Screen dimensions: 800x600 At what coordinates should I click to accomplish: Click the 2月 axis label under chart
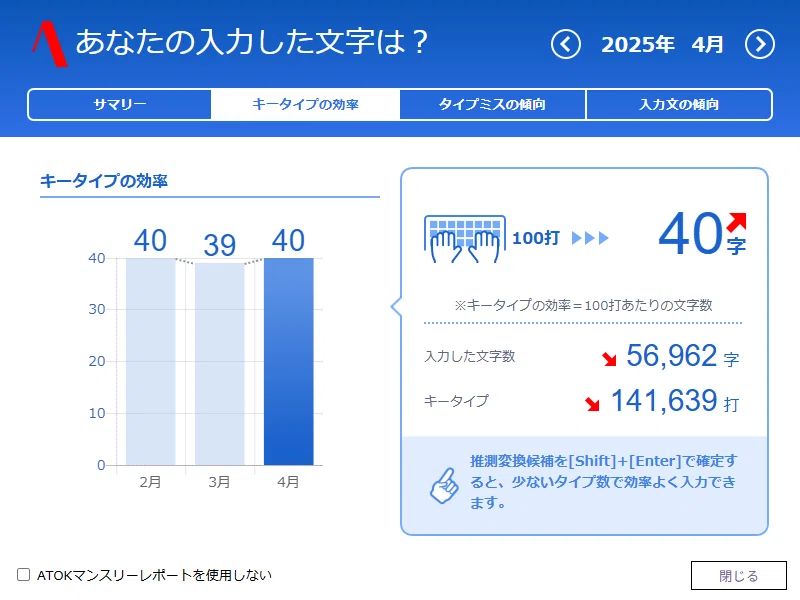(151, 482)
